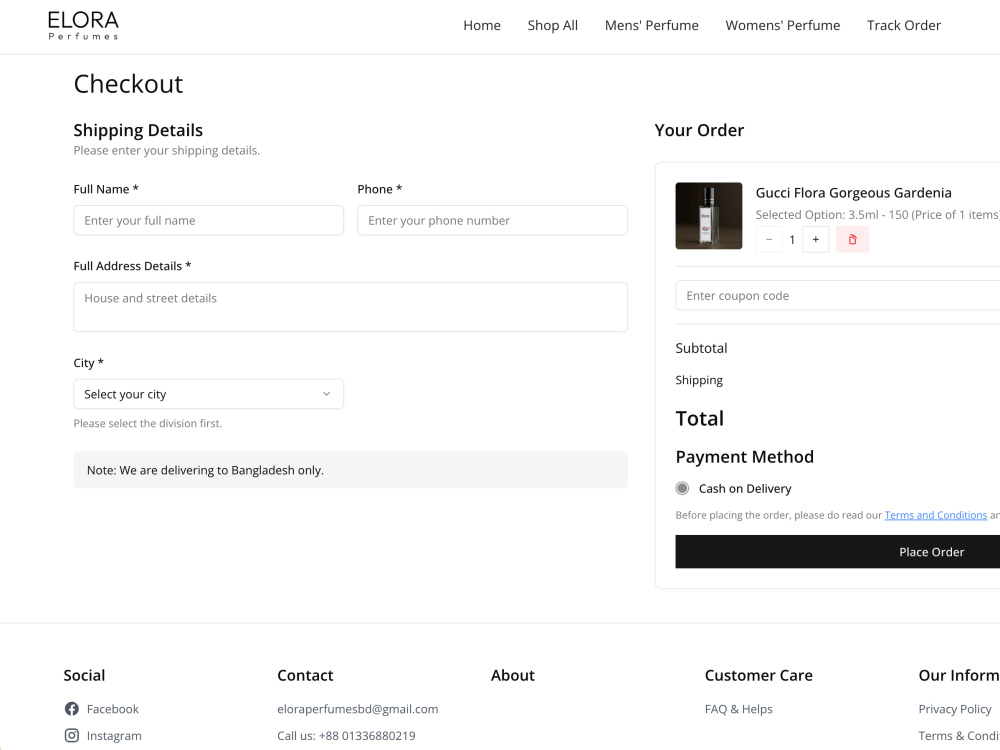Open the Privacy Policy footer link
Screen dimensions: 1000x750
click(955, 709)
